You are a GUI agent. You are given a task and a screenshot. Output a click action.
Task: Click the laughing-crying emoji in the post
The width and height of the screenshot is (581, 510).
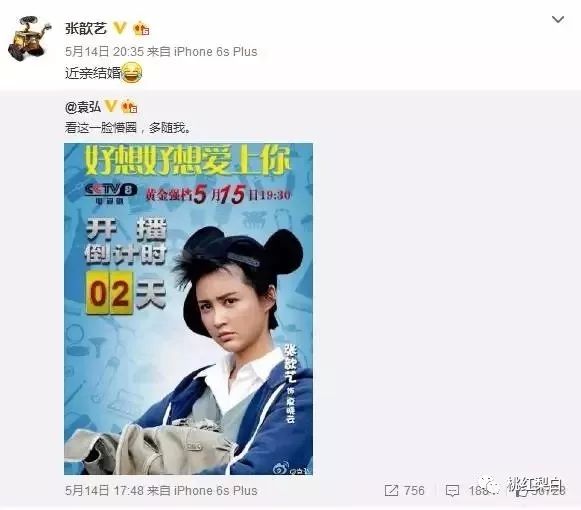(132, 73)
